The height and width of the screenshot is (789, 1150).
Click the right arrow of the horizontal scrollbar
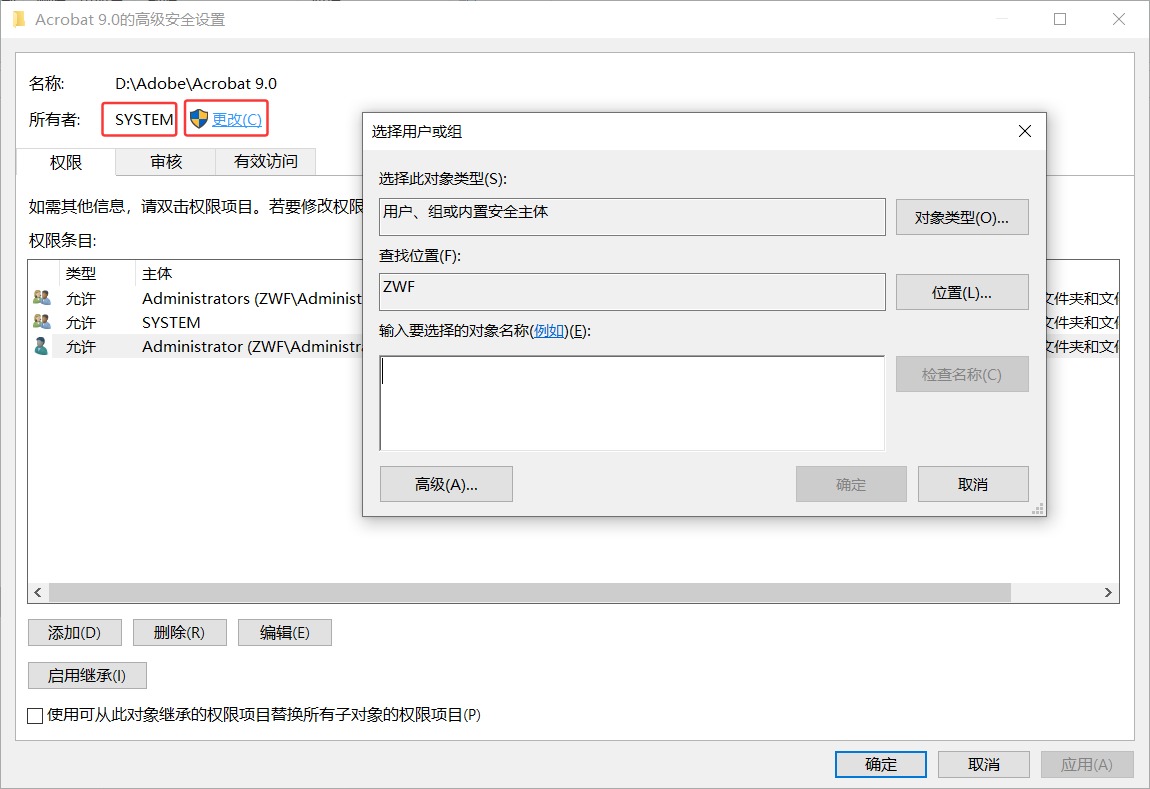(1108, 592)
